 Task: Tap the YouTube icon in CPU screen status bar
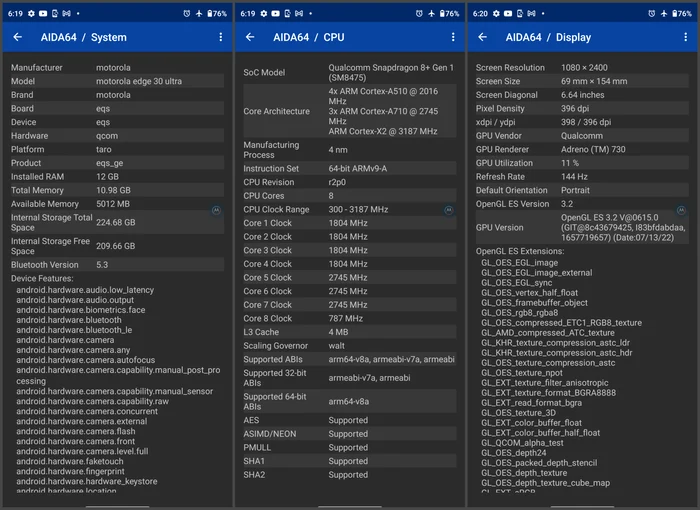(275, 13)
